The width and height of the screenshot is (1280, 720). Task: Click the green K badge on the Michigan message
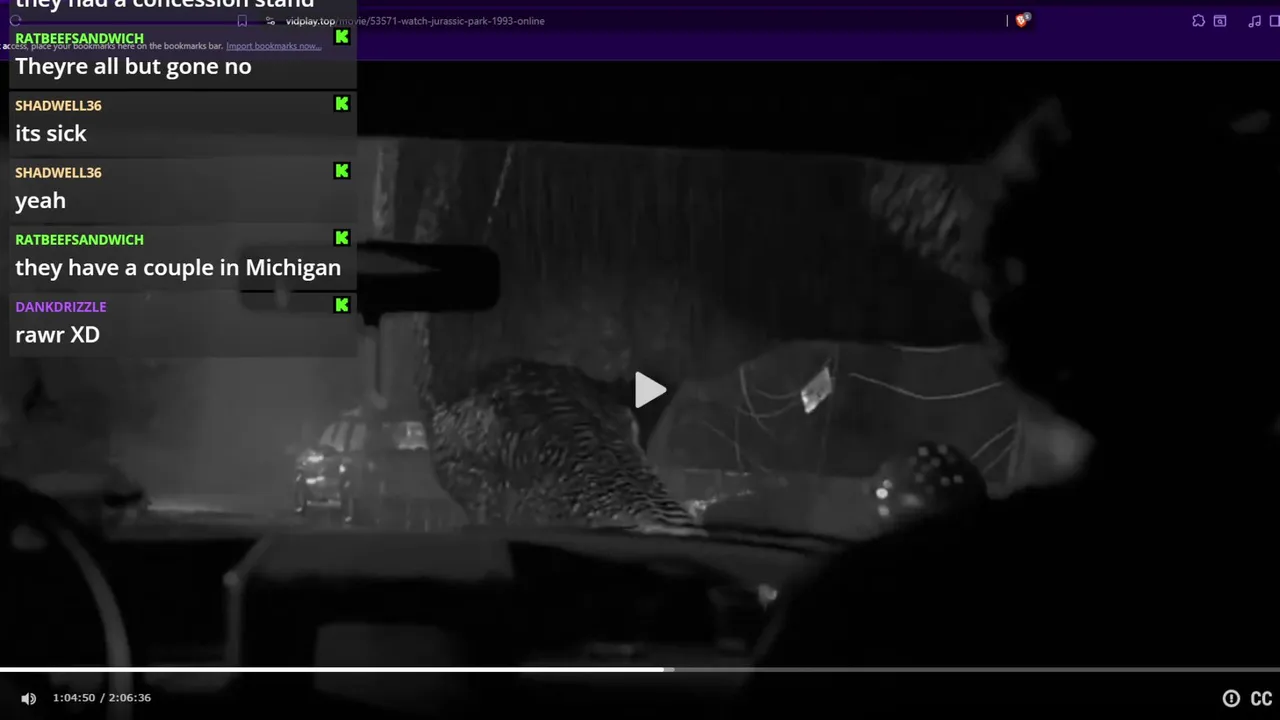pos(342,238)
